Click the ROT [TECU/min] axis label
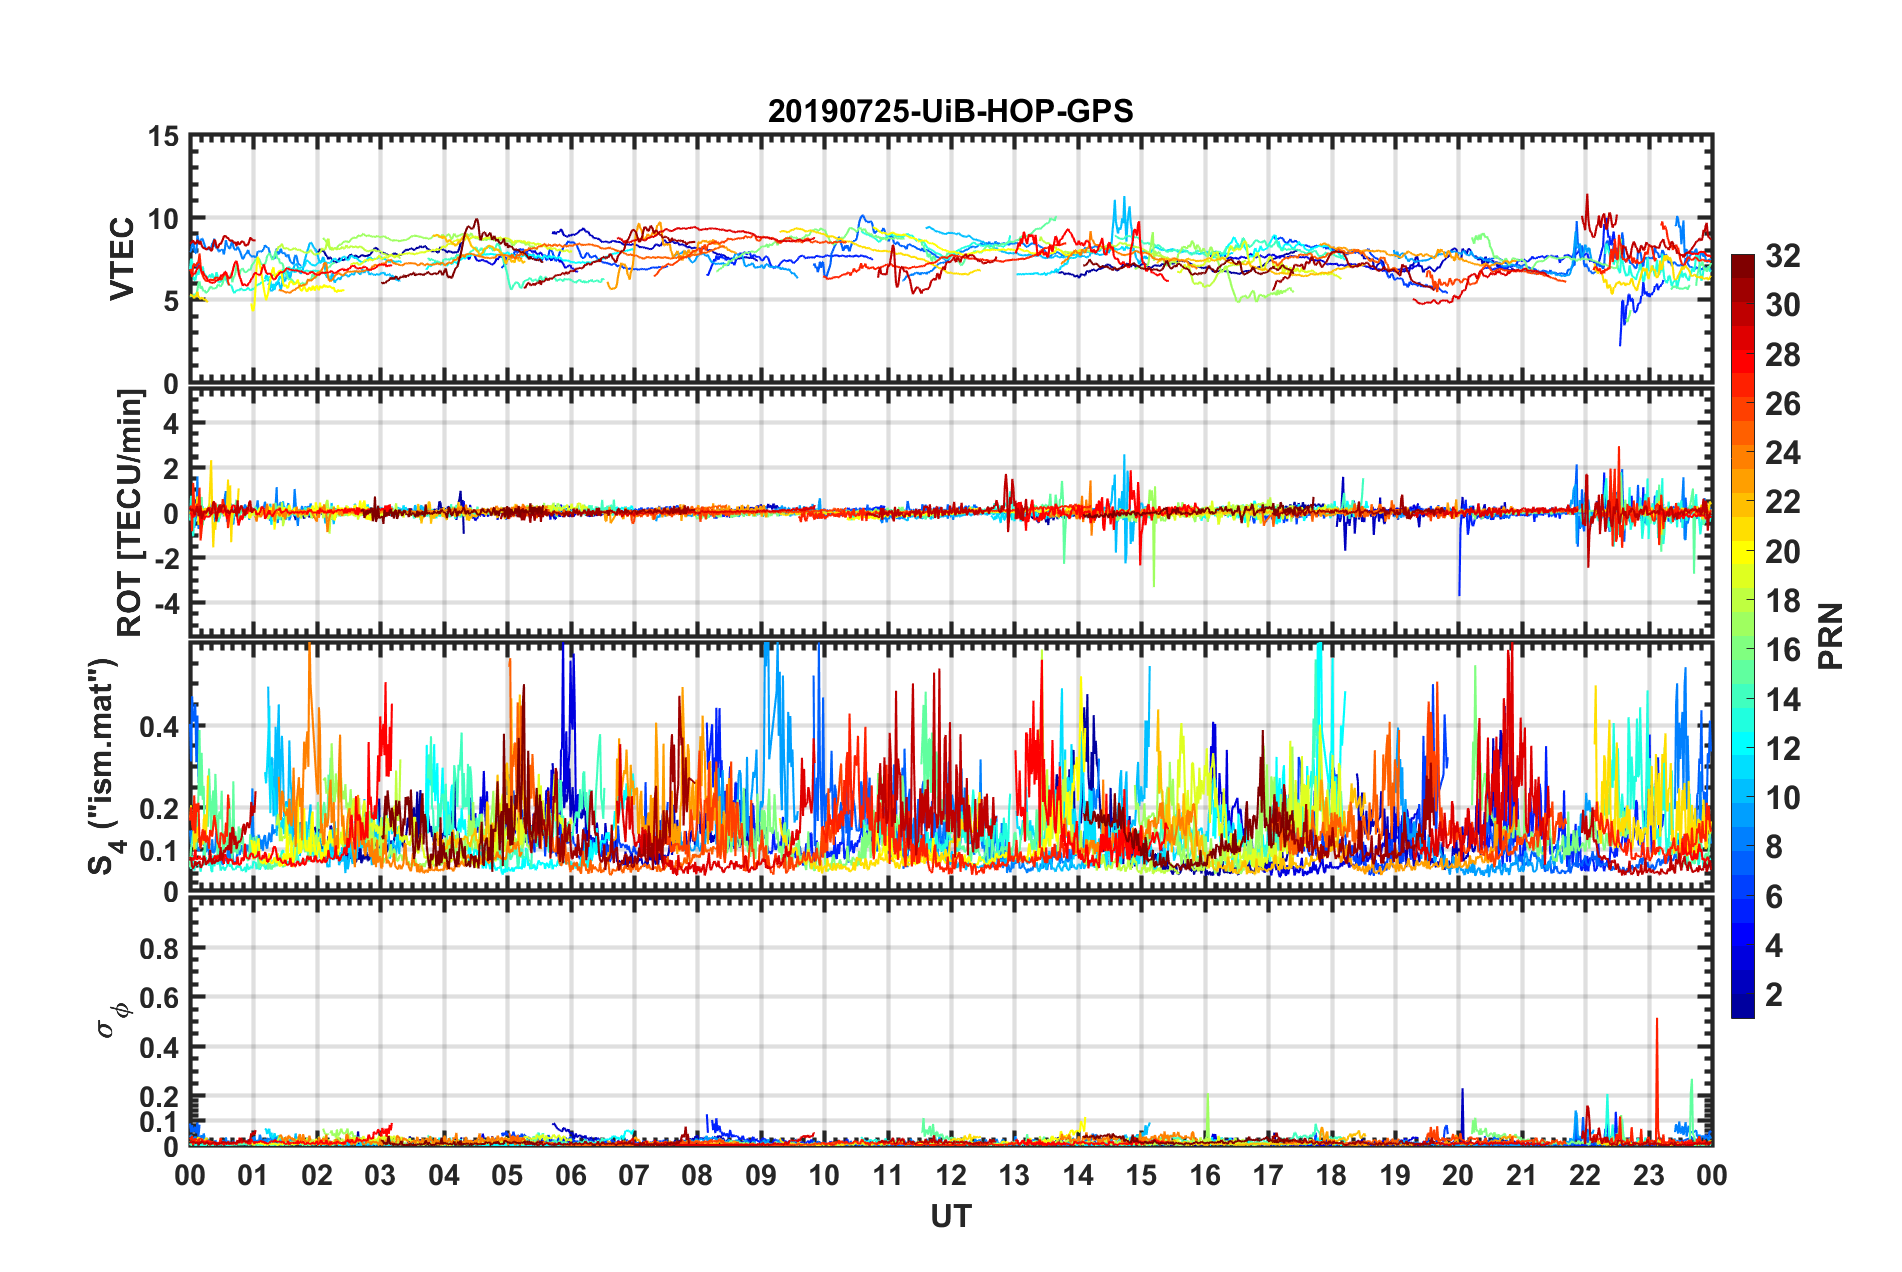Screen dimensions: 1902x1272 point(130,513)
